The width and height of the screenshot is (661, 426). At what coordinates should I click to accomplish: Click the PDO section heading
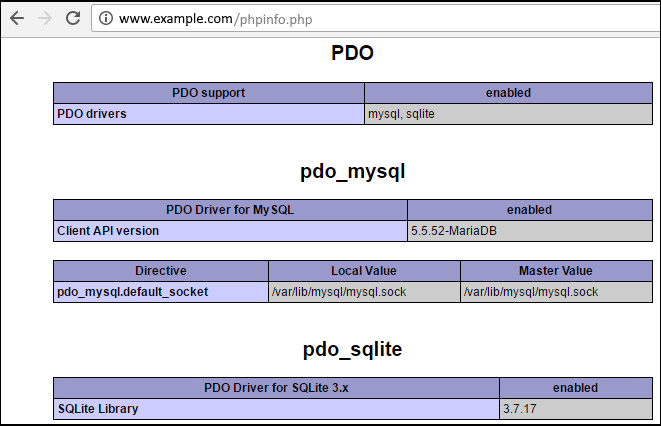[x=352, y=53]
